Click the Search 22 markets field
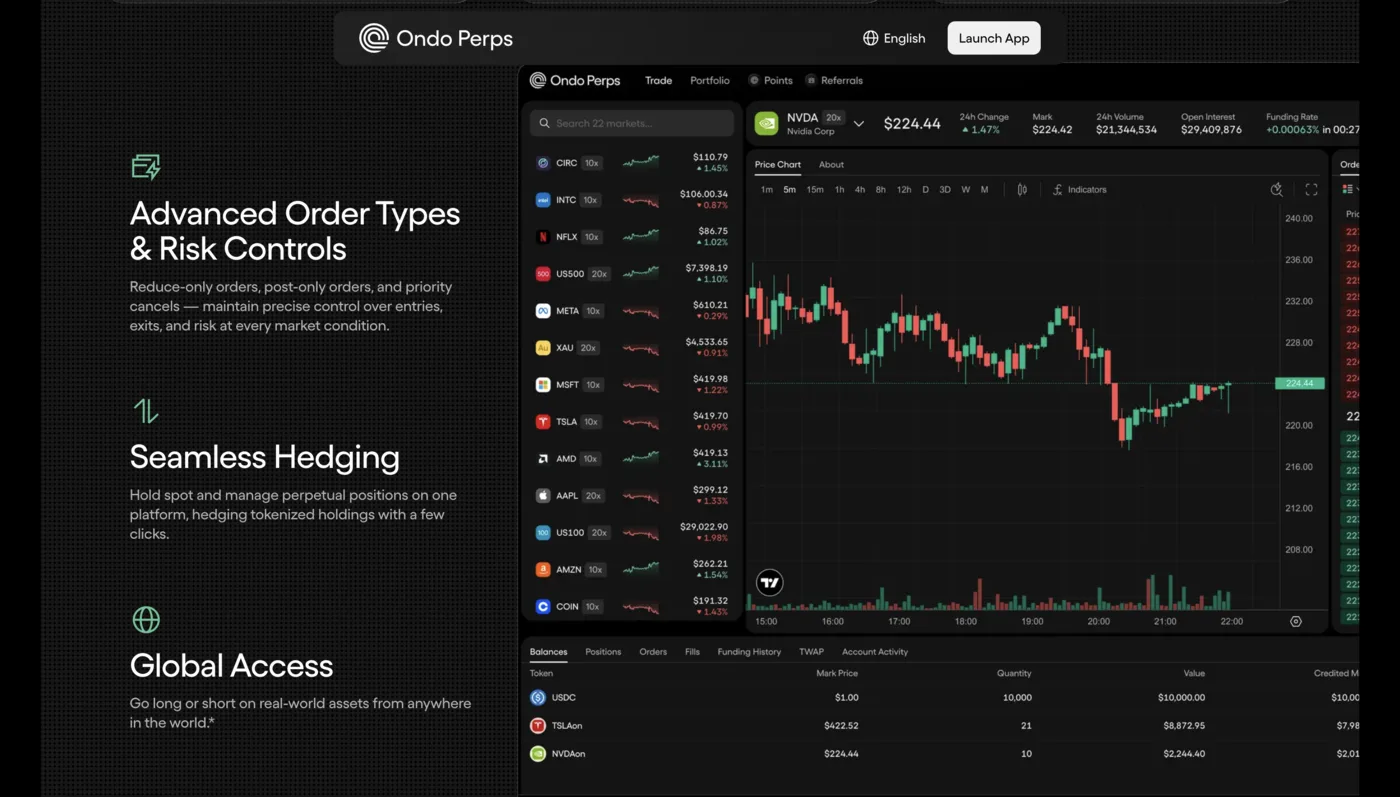This screenshot has height=797, width=1400. pyautogui.click(x=632, y=124)
